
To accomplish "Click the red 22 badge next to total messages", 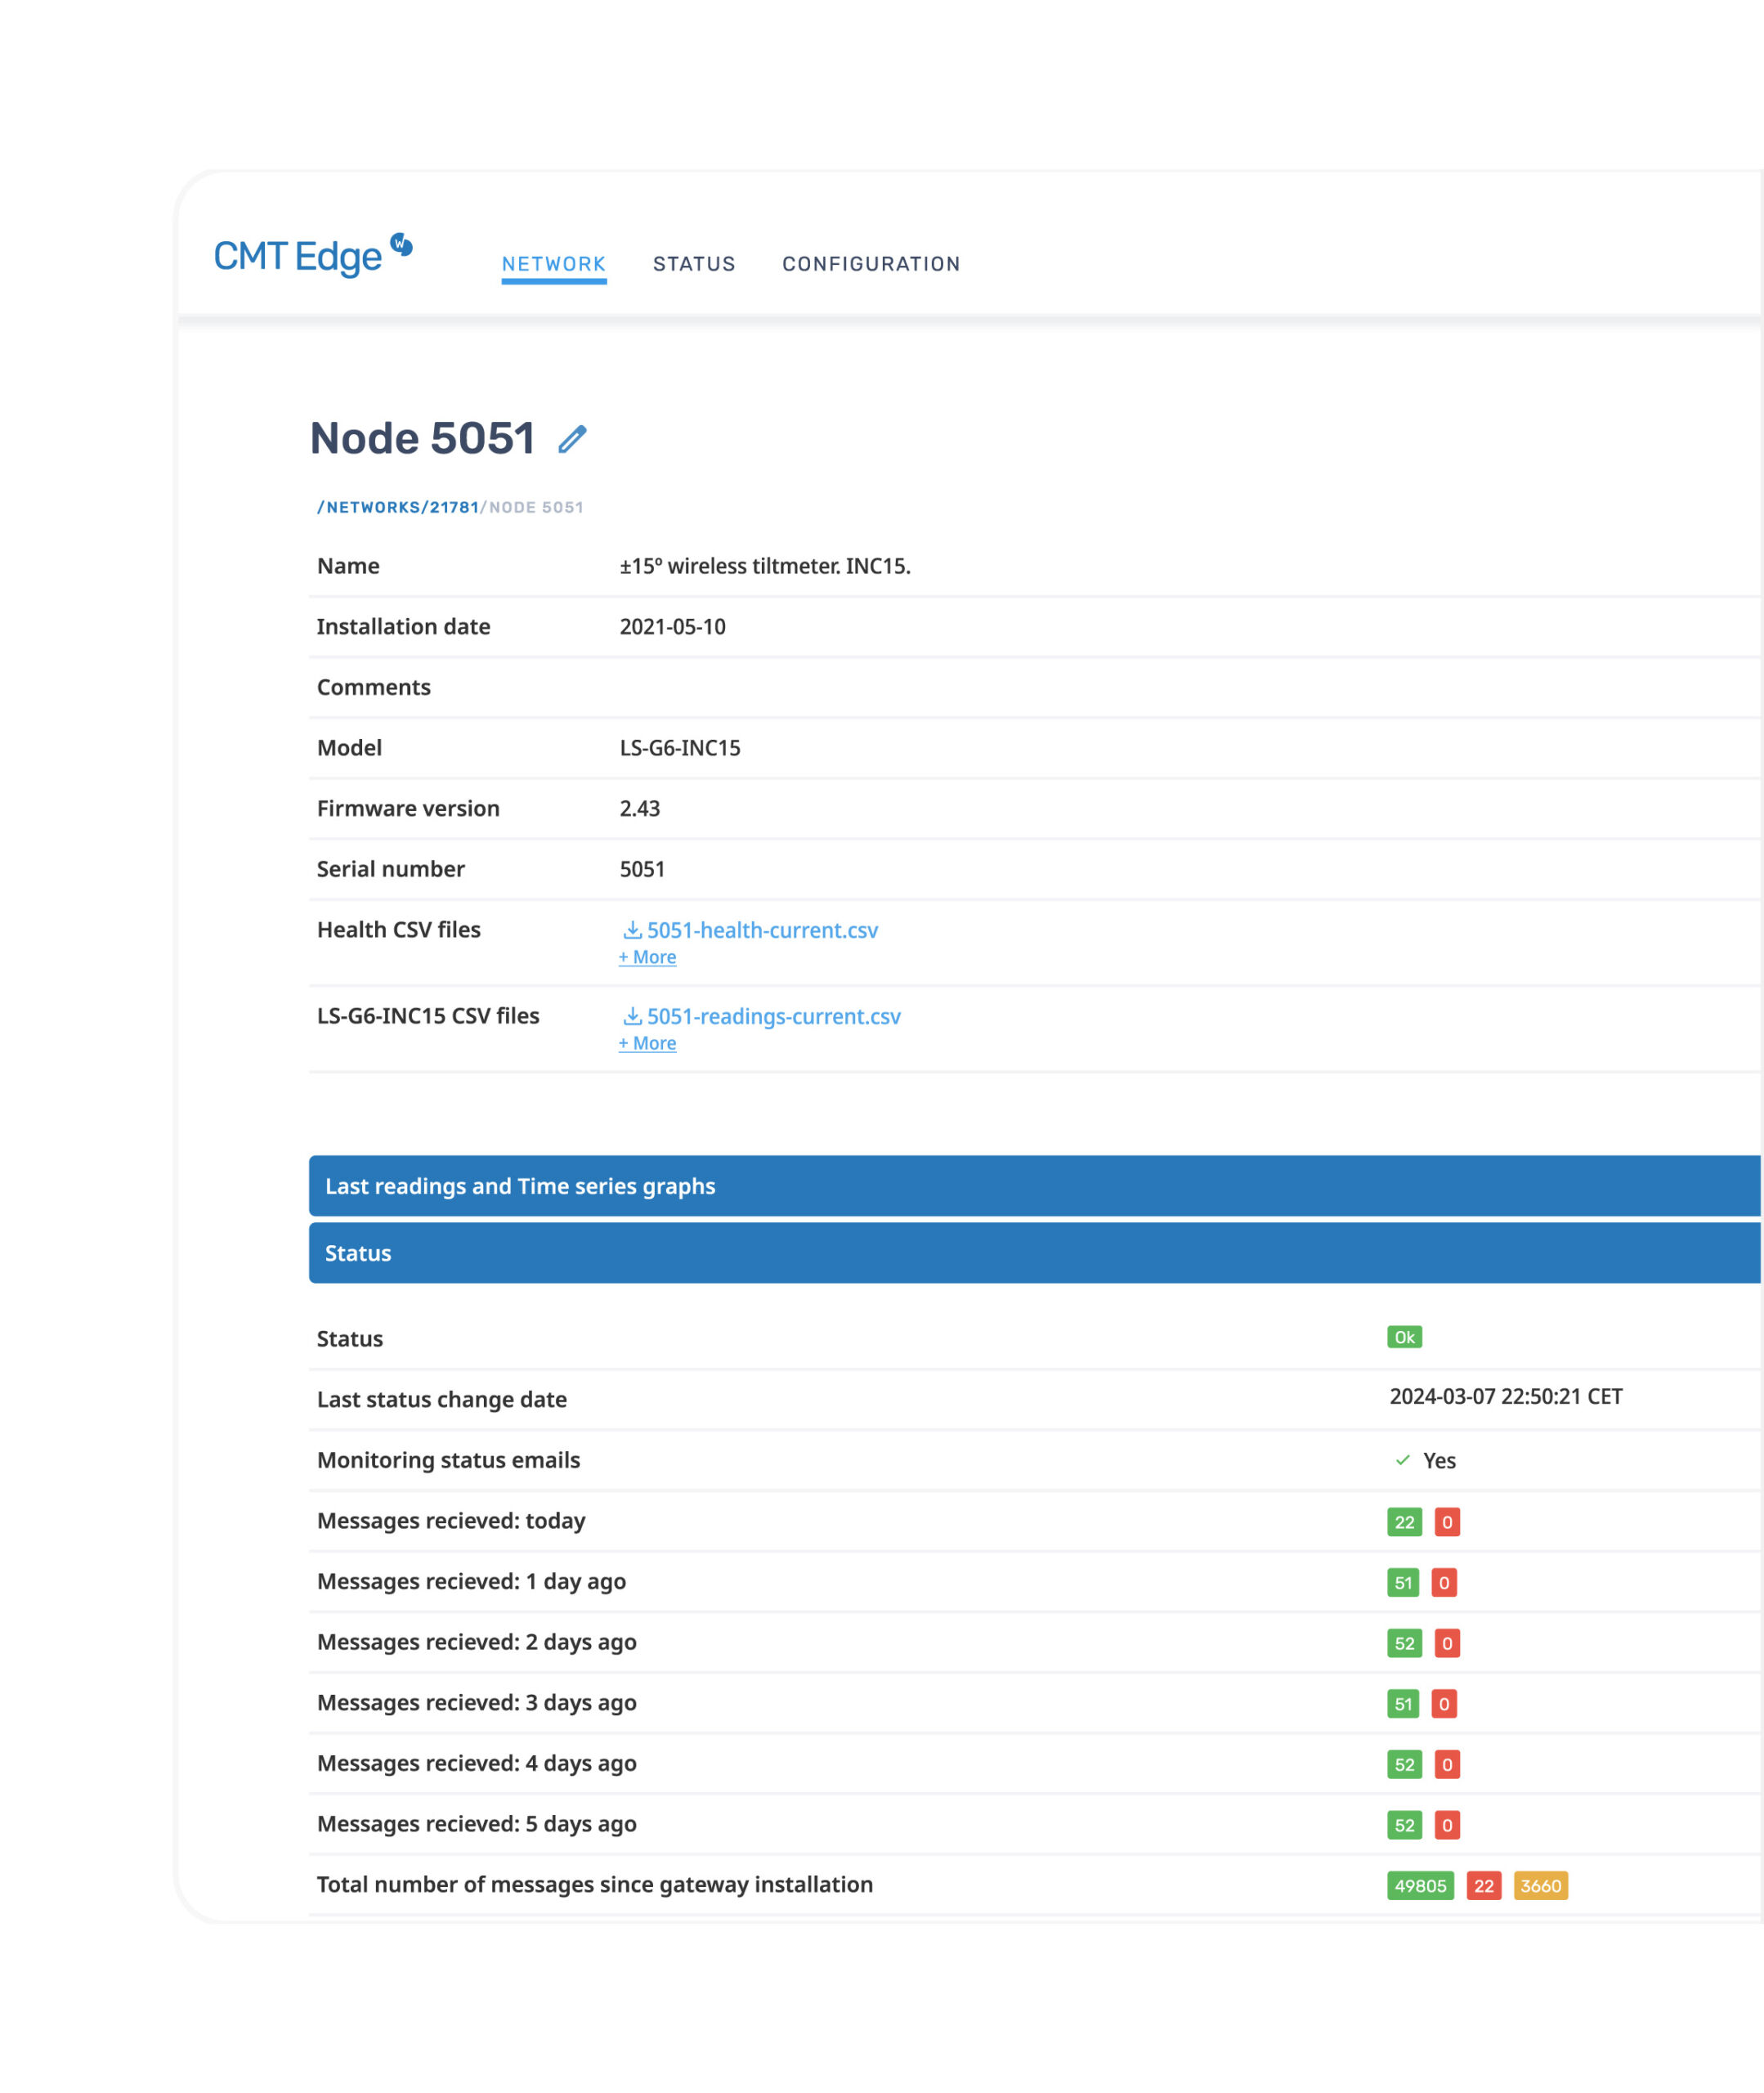I will pyautogui.click(x=1484, y=1885).
